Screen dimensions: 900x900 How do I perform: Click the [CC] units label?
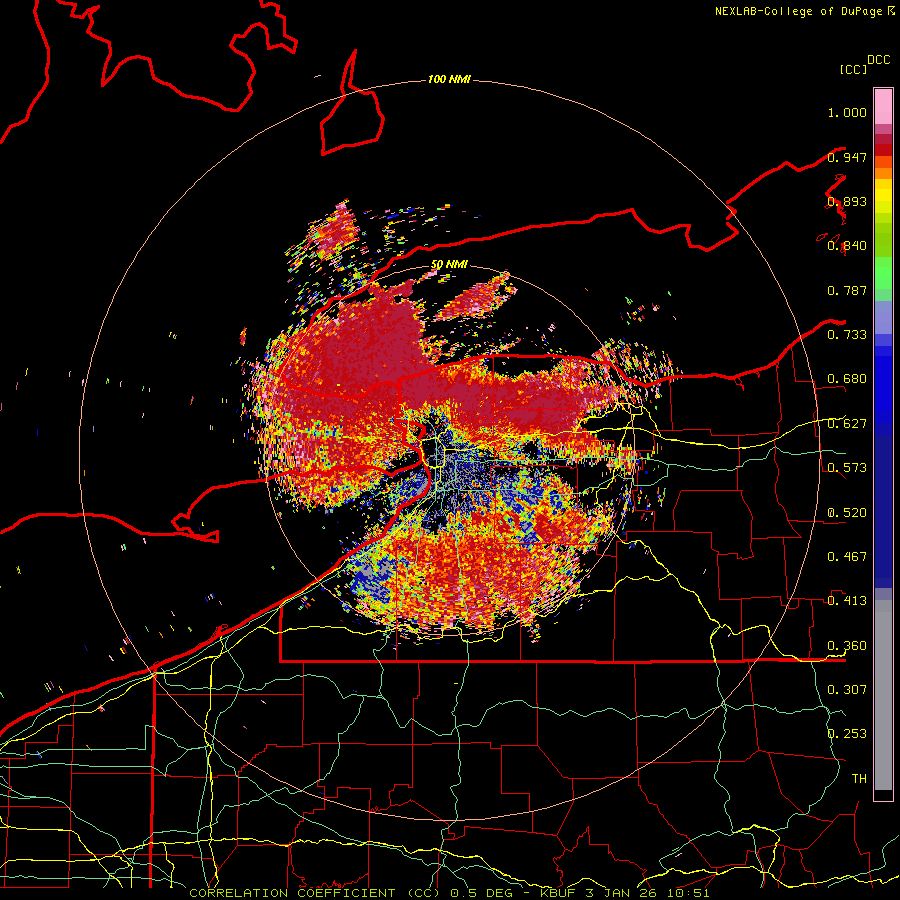(x=853, y=69)
